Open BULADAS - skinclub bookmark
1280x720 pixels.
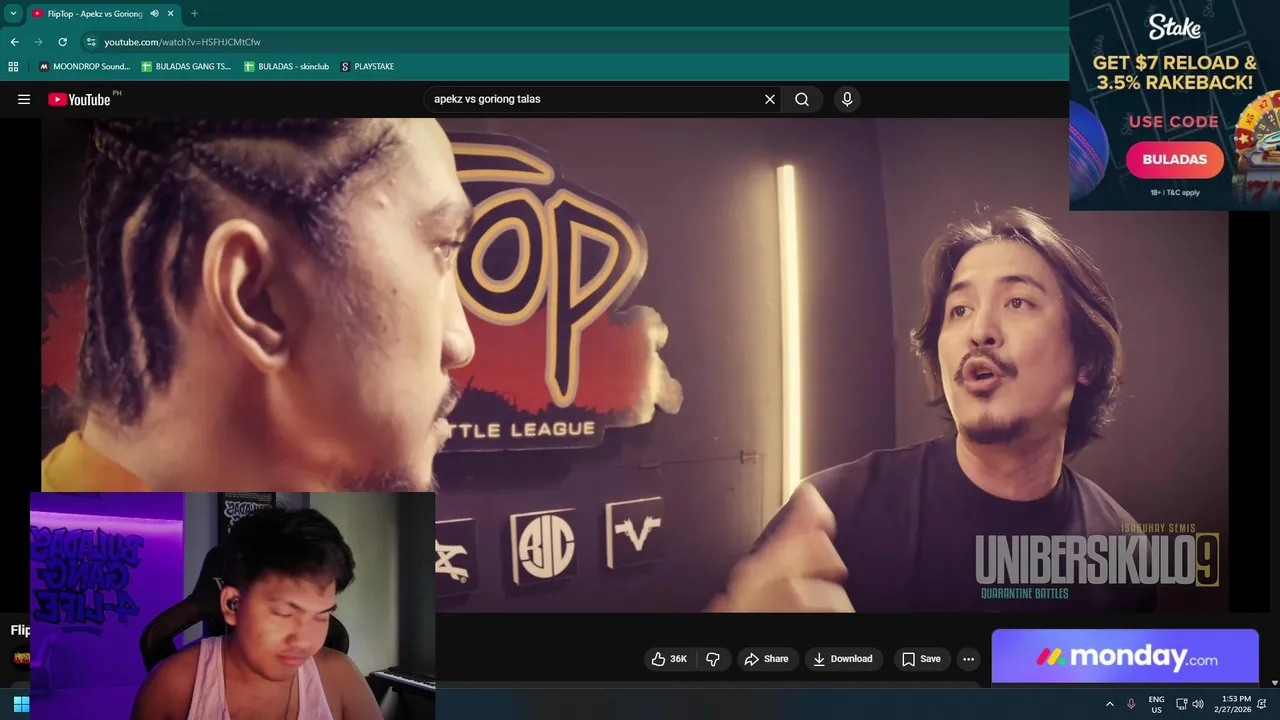pyautogui.click(x=286, y=67)
